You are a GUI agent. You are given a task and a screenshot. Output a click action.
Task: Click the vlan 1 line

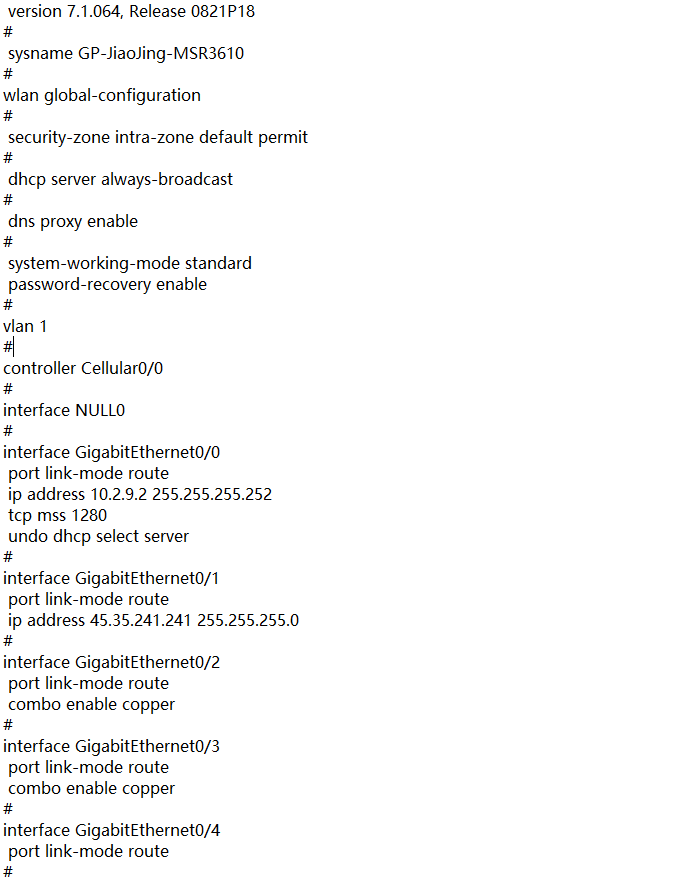(25, 326)
